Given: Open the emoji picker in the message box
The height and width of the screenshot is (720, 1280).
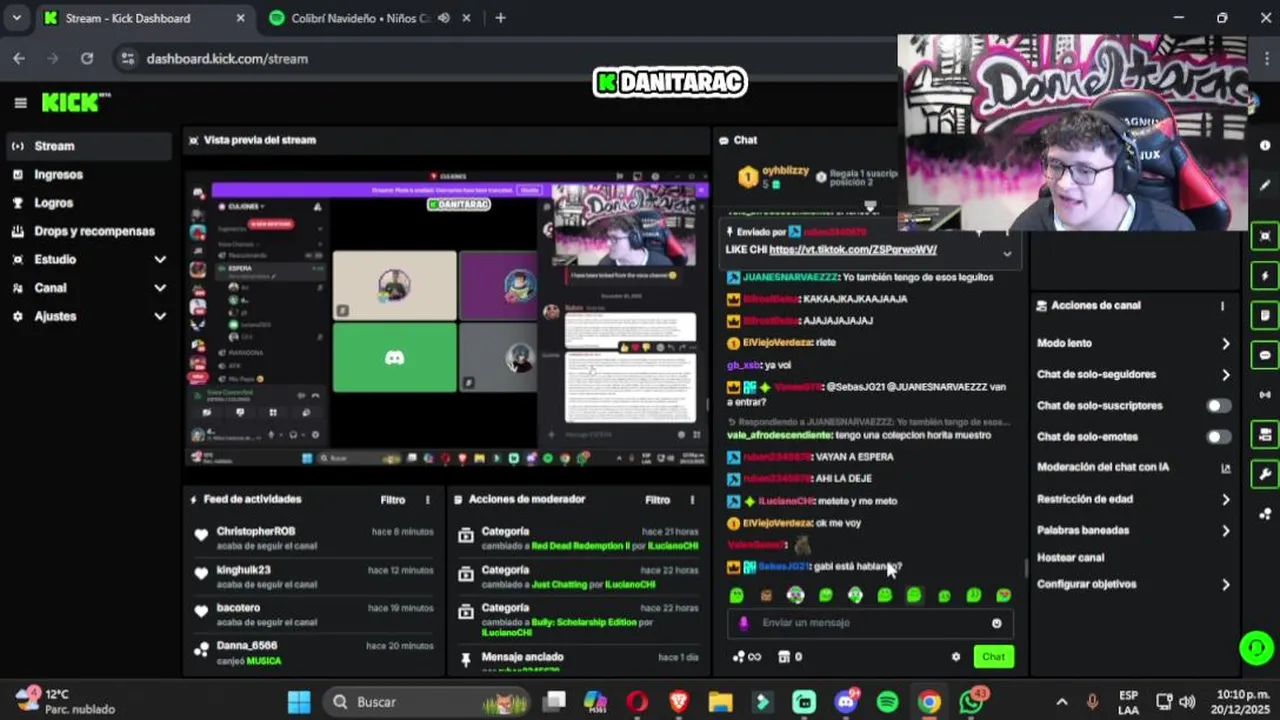Looking at the screenshot, I should 996,623.
